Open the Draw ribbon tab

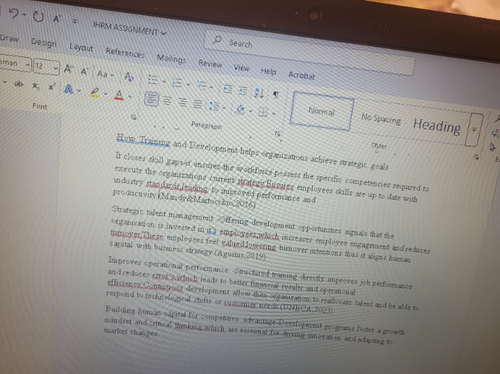click(9, 38)
